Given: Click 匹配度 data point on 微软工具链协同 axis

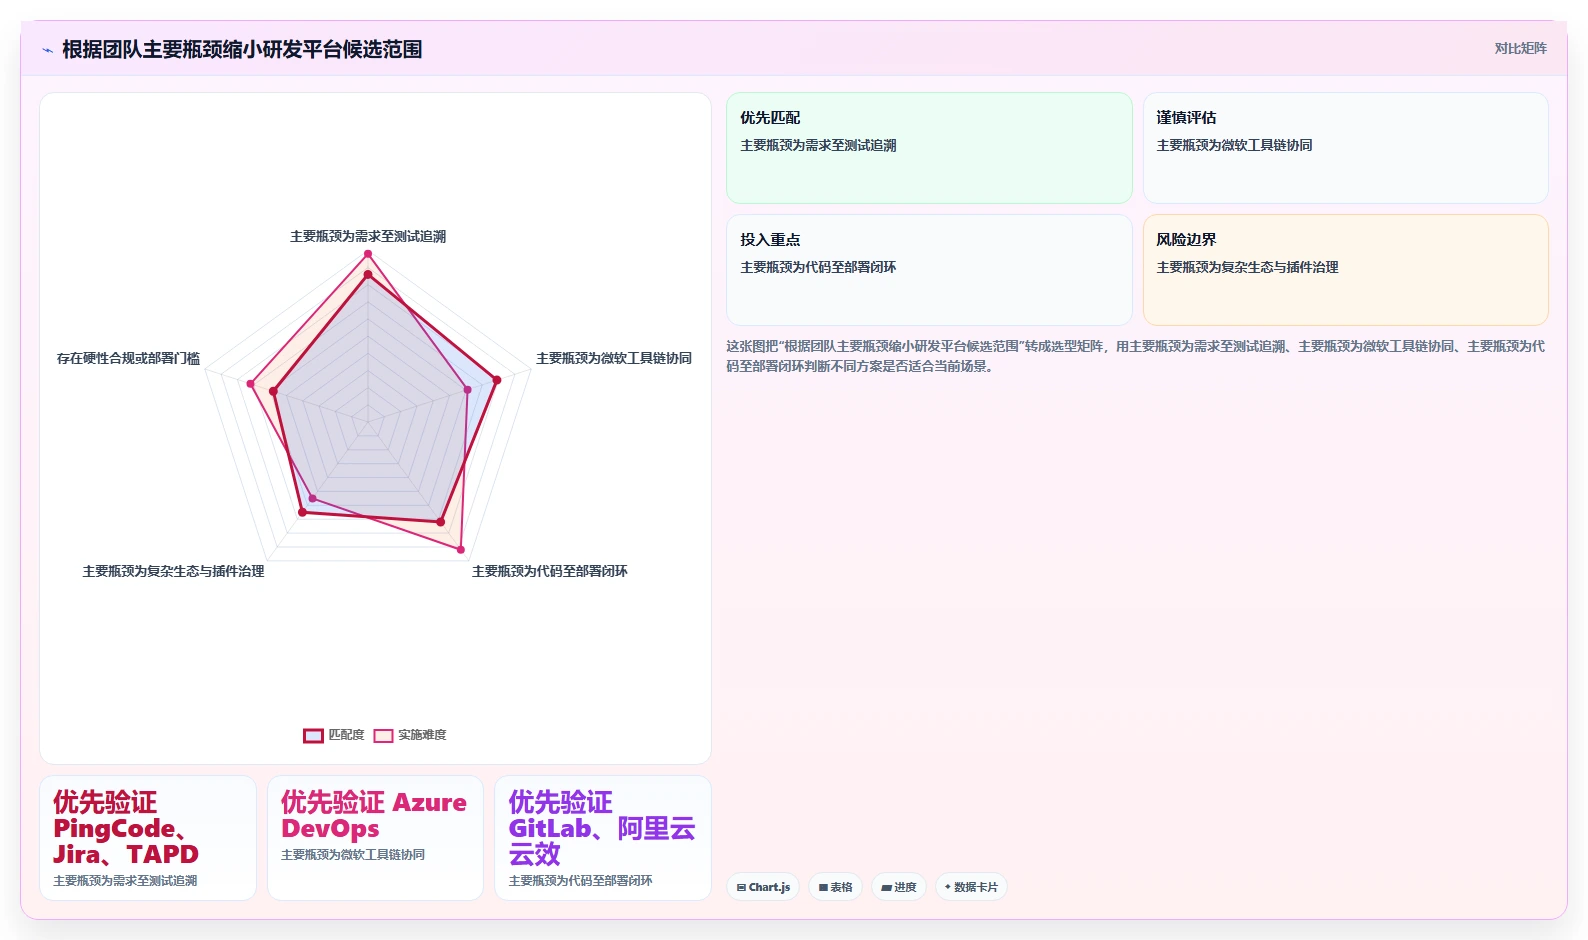Looking at the screenshot, I should tap(496, 380).
